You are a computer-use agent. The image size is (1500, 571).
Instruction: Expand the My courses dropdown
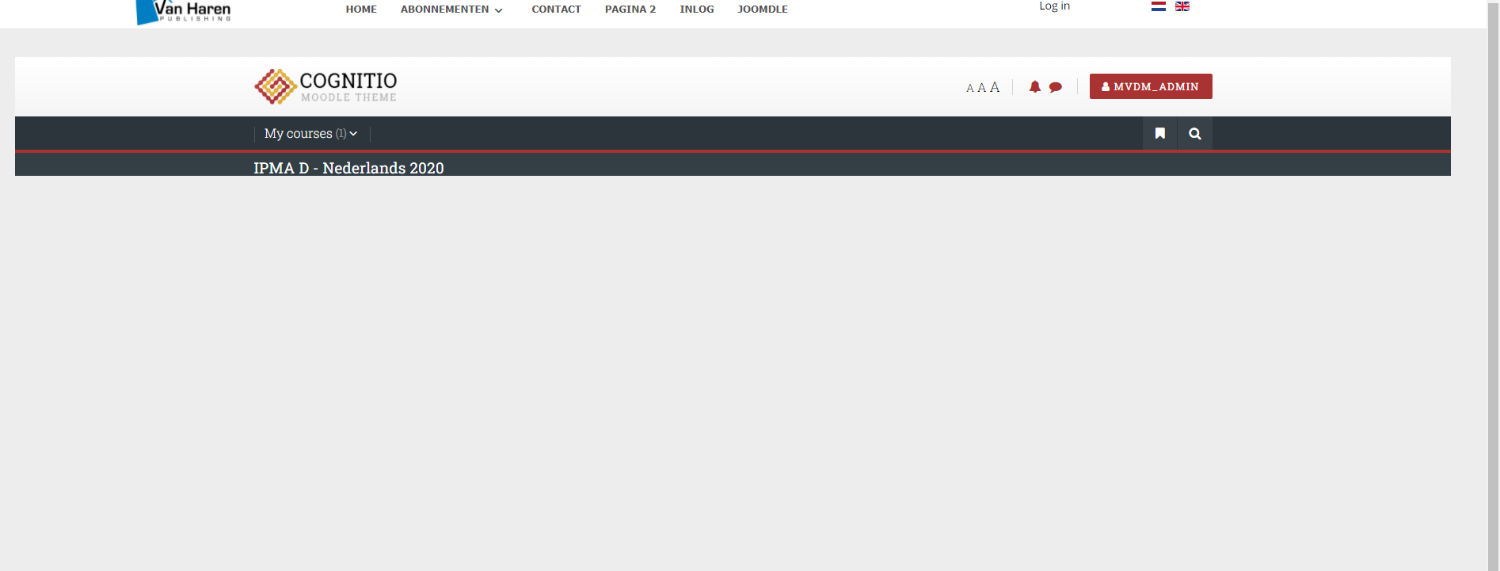point(310,134)
